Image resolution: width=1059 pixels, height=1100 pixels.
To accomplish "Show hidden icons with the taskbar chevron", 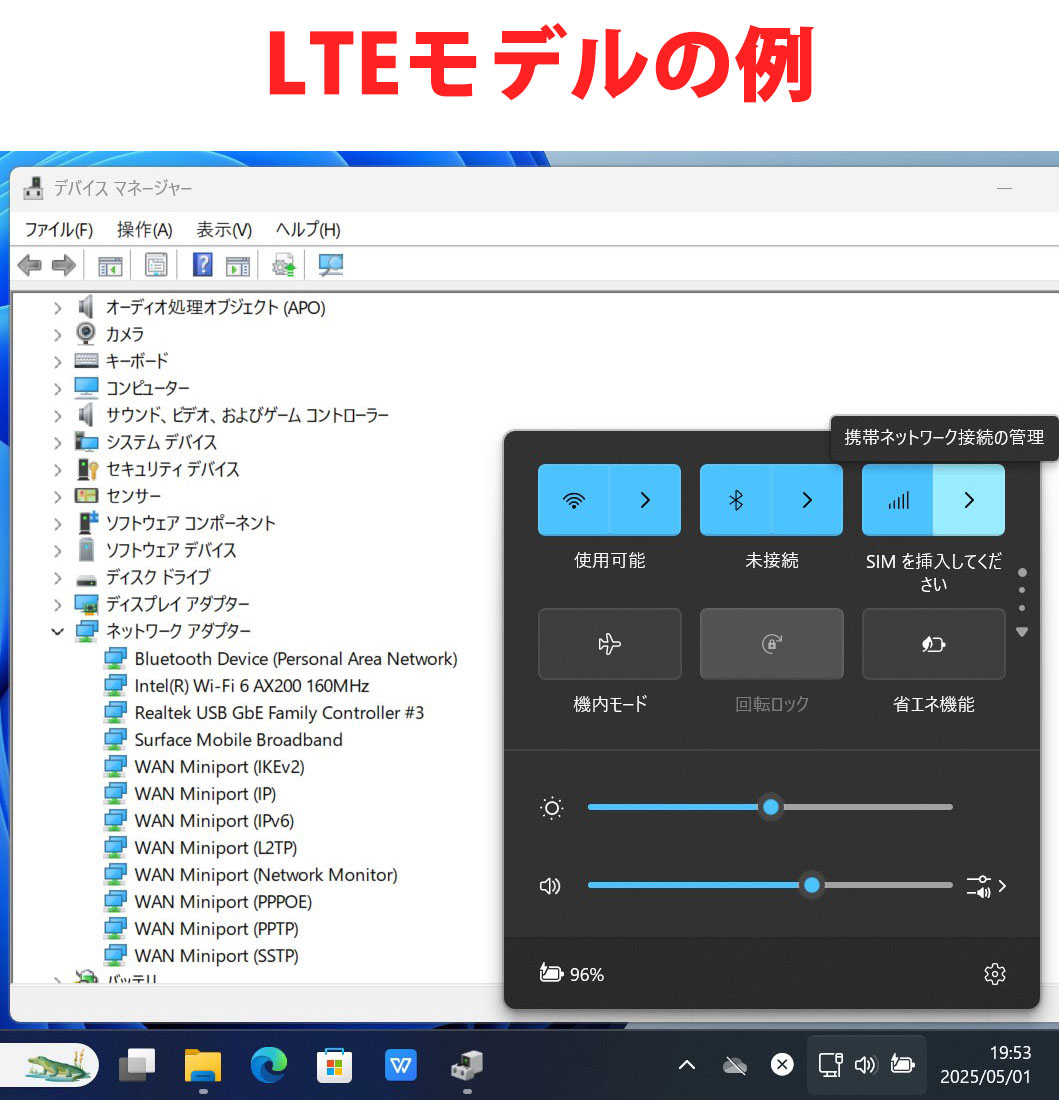I will pos(687,1065).
